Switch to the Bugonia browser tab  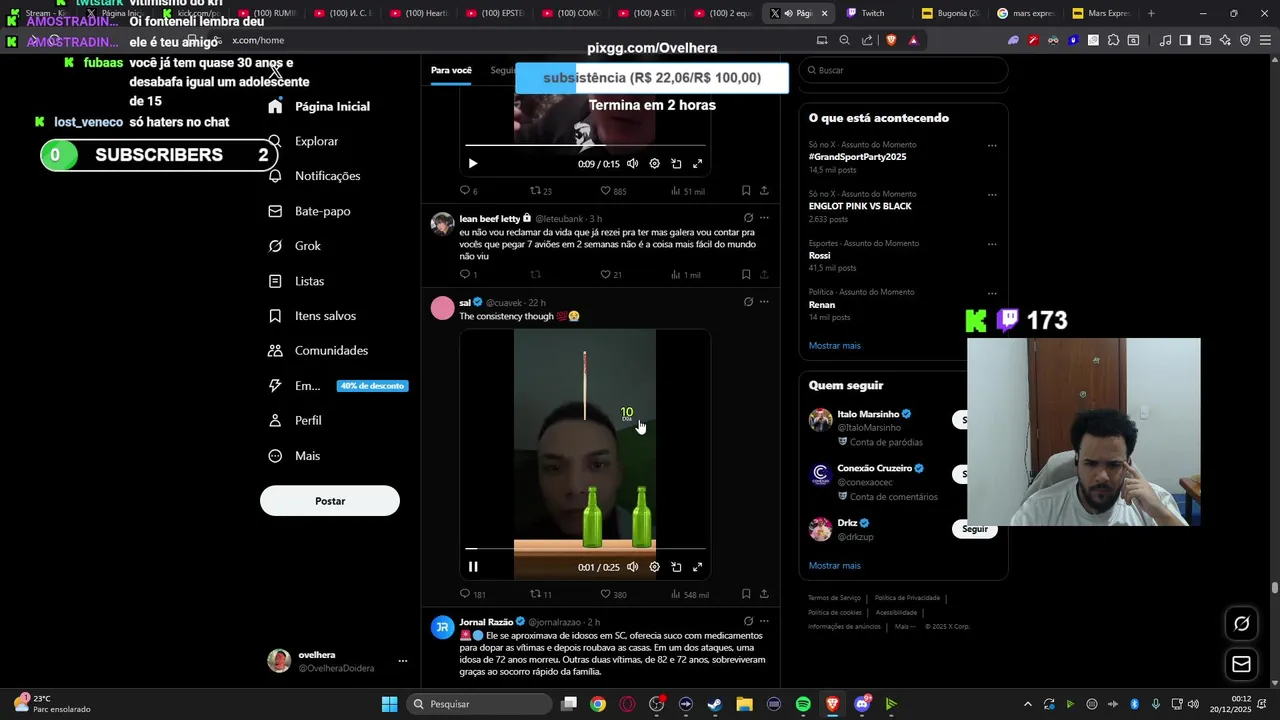click(x=950, y=13)
